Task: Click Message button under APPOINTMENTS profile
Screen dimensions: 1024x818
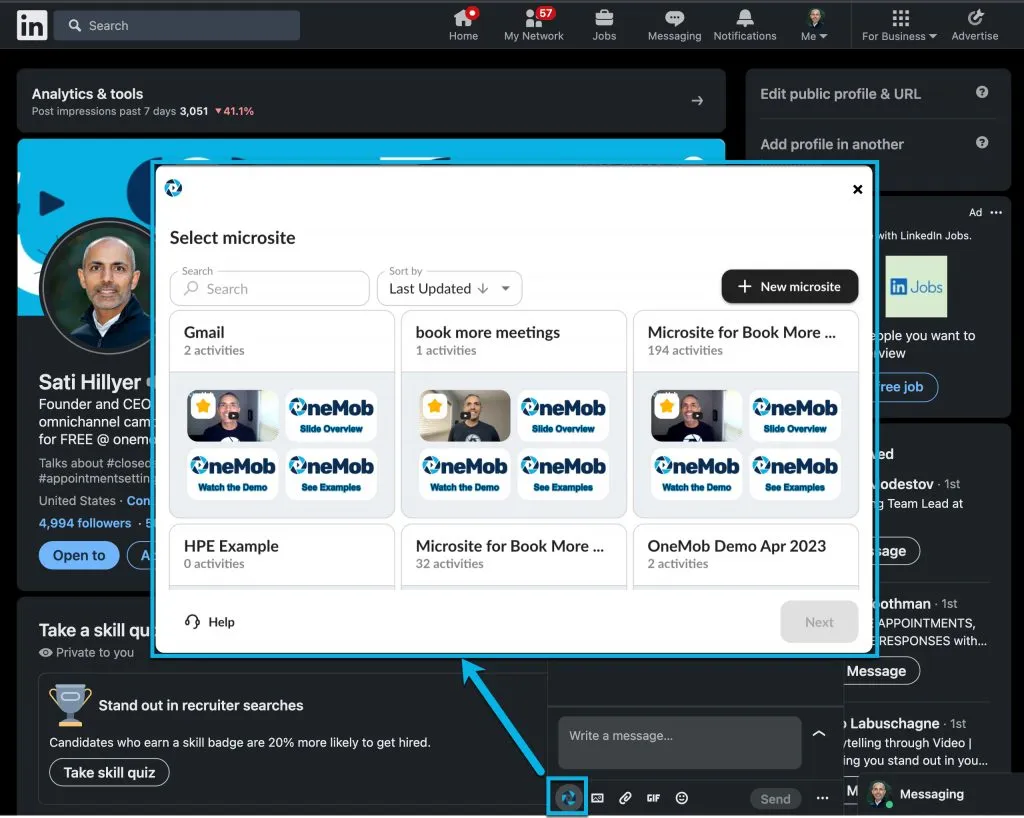Action: coord(882,670)
